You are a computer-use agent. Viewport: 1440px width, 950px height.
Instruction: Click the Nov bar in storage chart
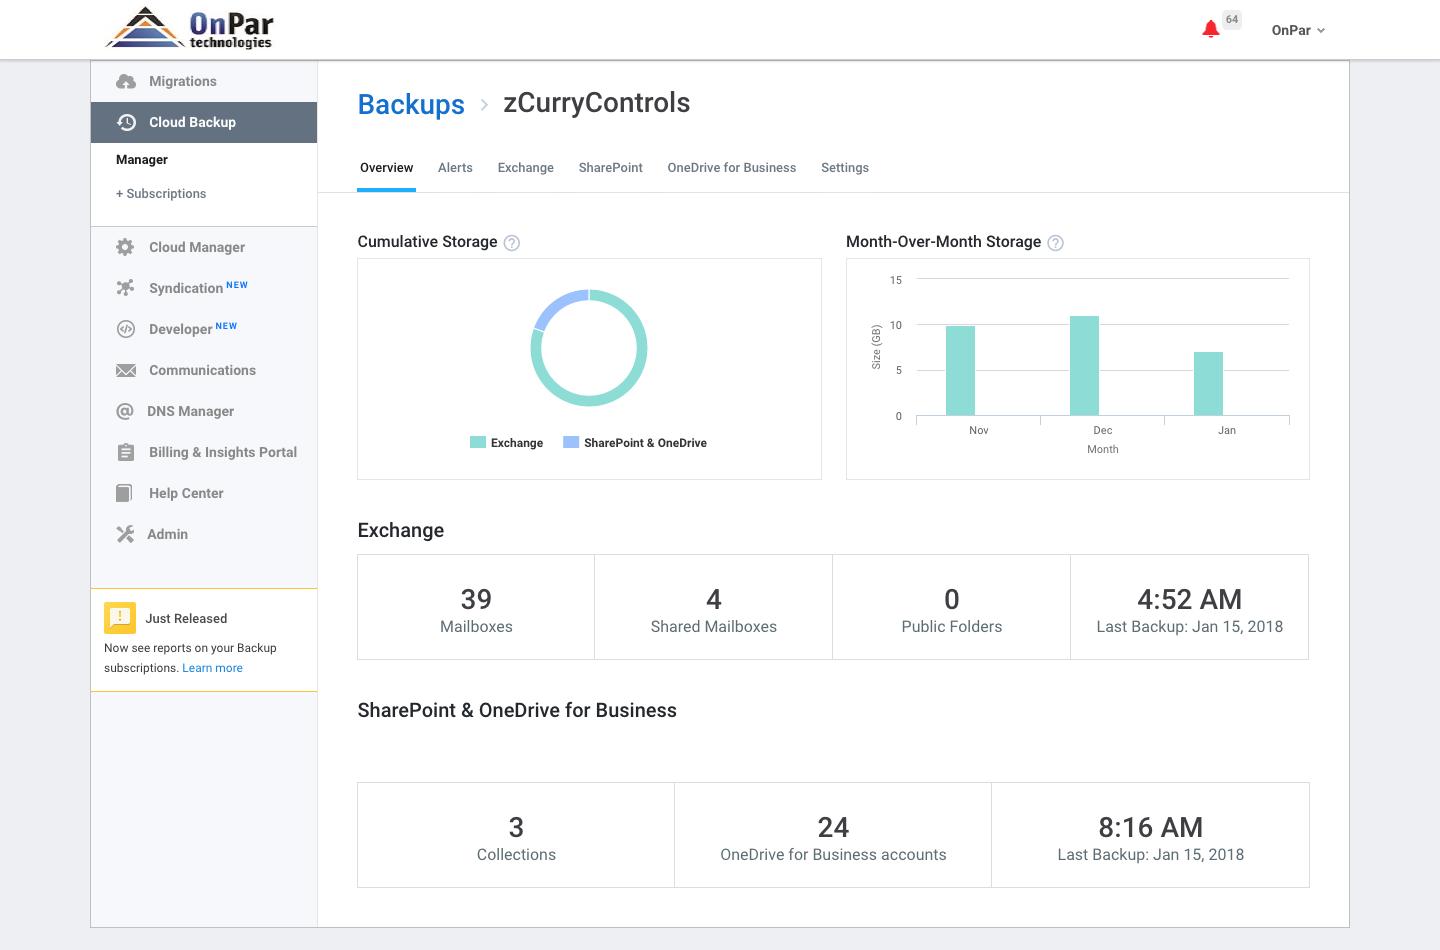point(960,371)
